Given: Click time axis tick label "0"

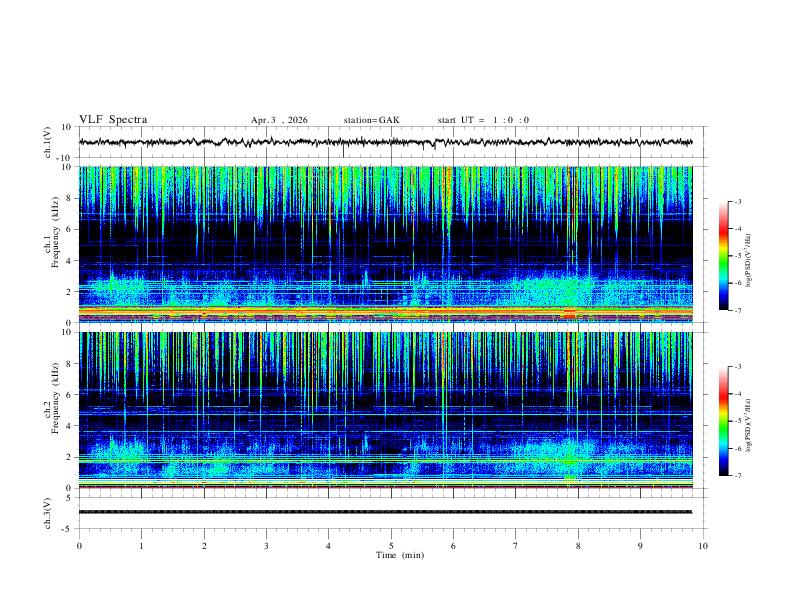Looking at the screenshot, I should (x=79, y=546).
